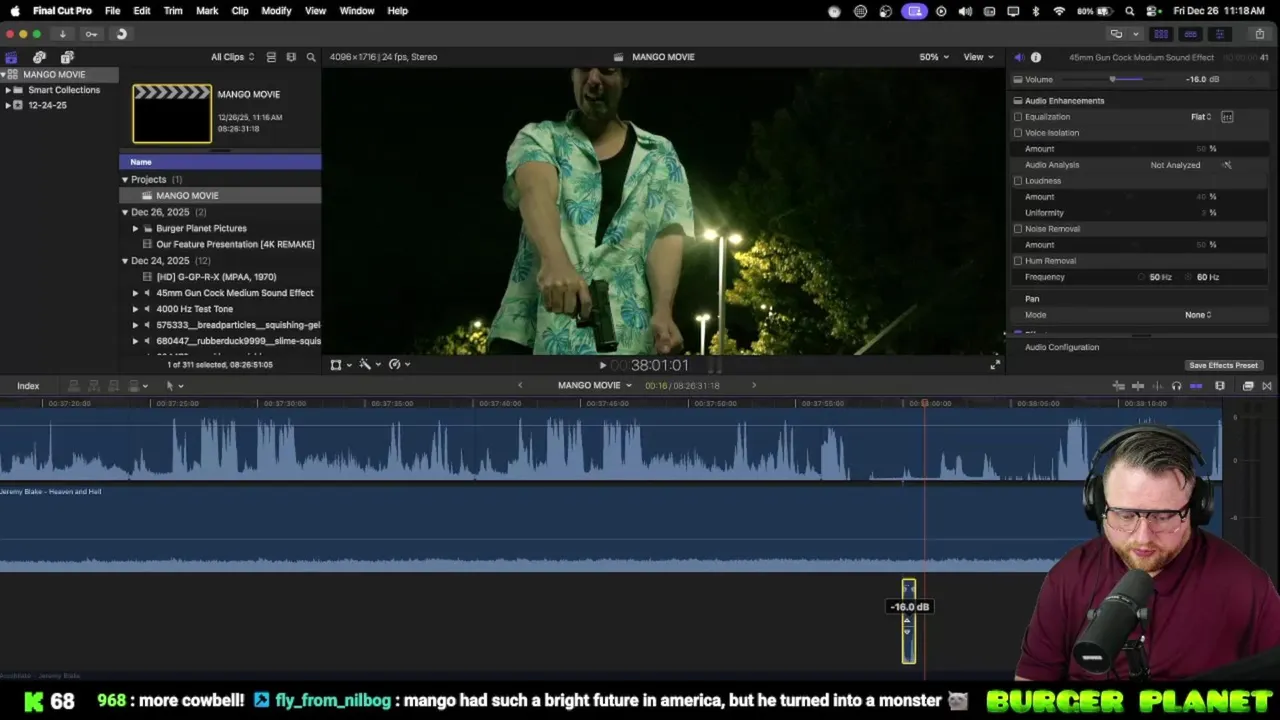Enter fullscreen viewer playback icon
This screenshot has height=720, width=1280.
click(x=994, y=365)
